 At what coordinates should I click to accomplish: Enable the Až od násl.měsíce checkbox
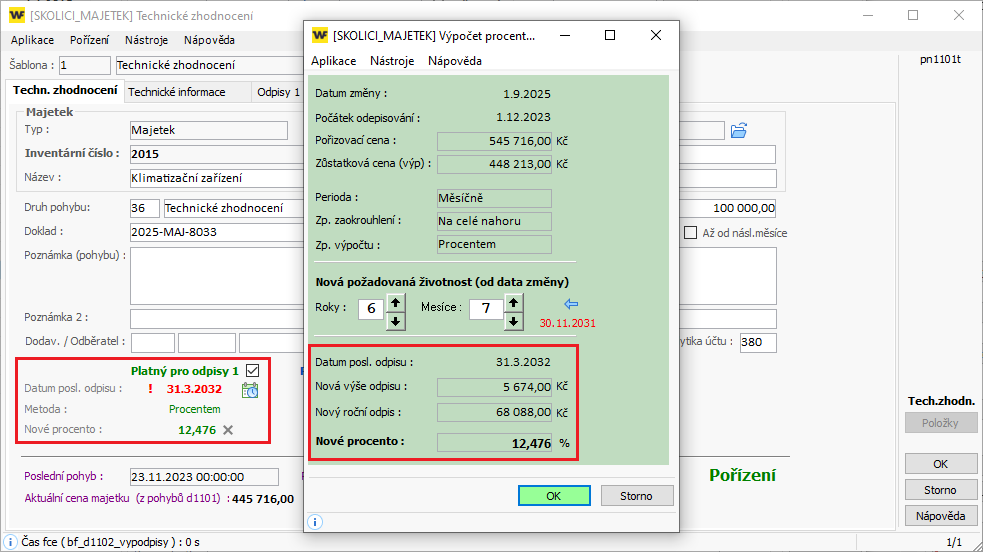pyautogui.click(x=691, y=233)
